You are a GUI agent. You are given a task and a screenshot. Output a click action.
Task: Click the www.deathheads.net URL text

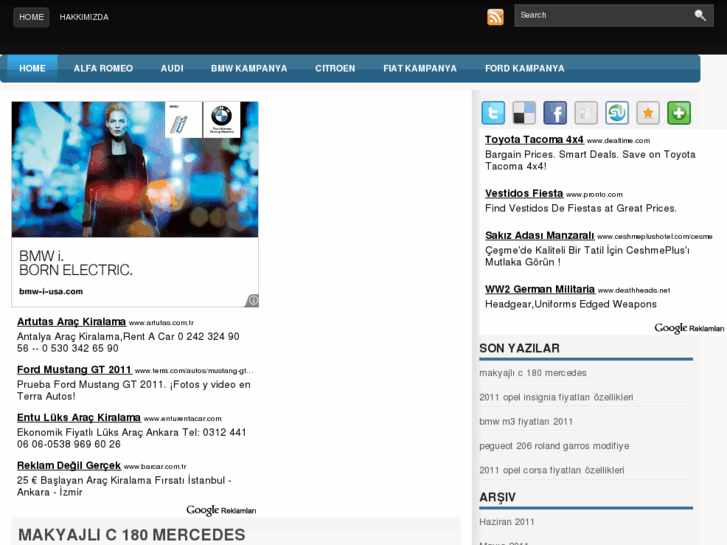(634, 290)
